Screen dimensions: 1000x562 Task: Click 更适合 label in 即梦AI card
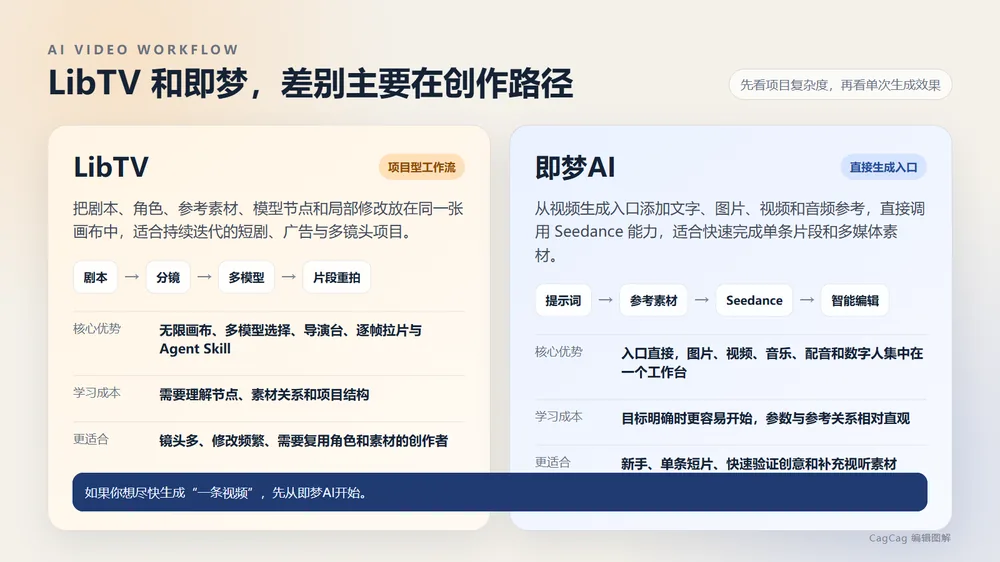pos(552,462)
